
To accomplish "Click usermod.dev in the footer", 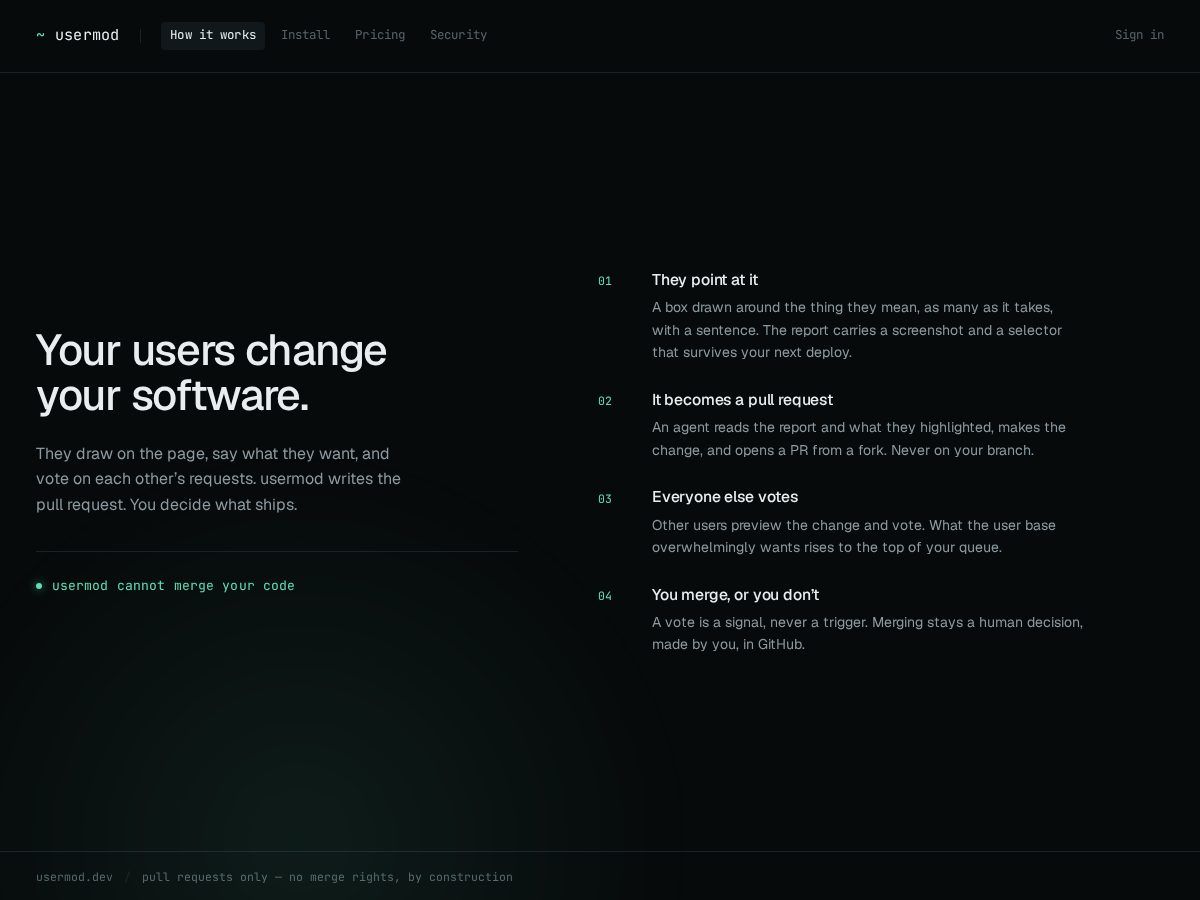I will click(74, 877).
